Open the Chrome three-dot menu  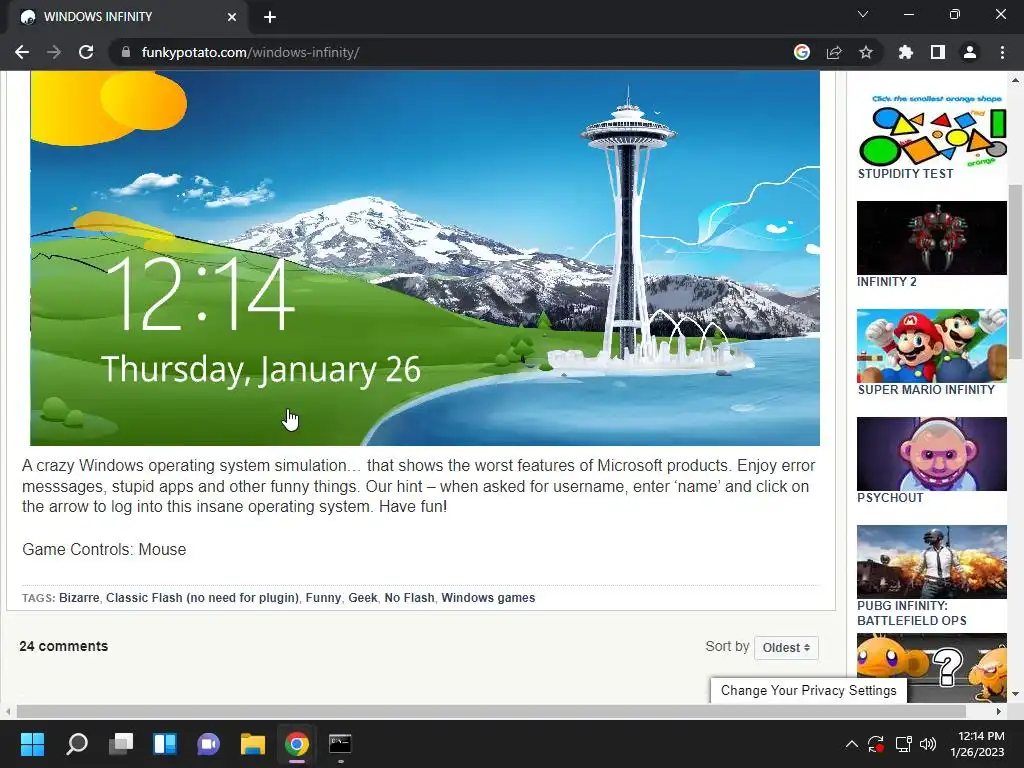click(1002, 52)
